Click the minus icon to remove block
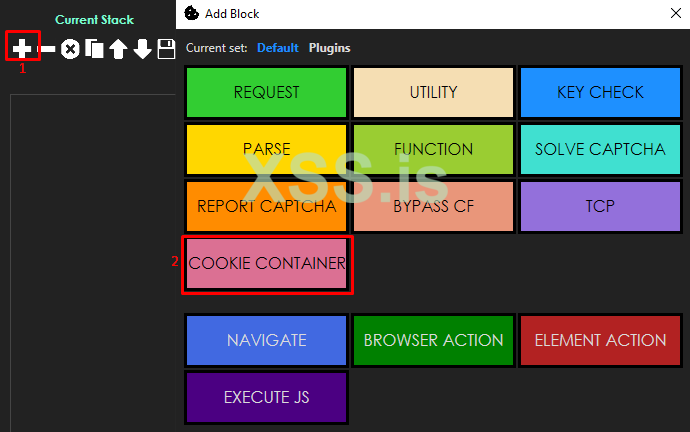This screenshot has height=432, width=690. (x=47, y=48)
